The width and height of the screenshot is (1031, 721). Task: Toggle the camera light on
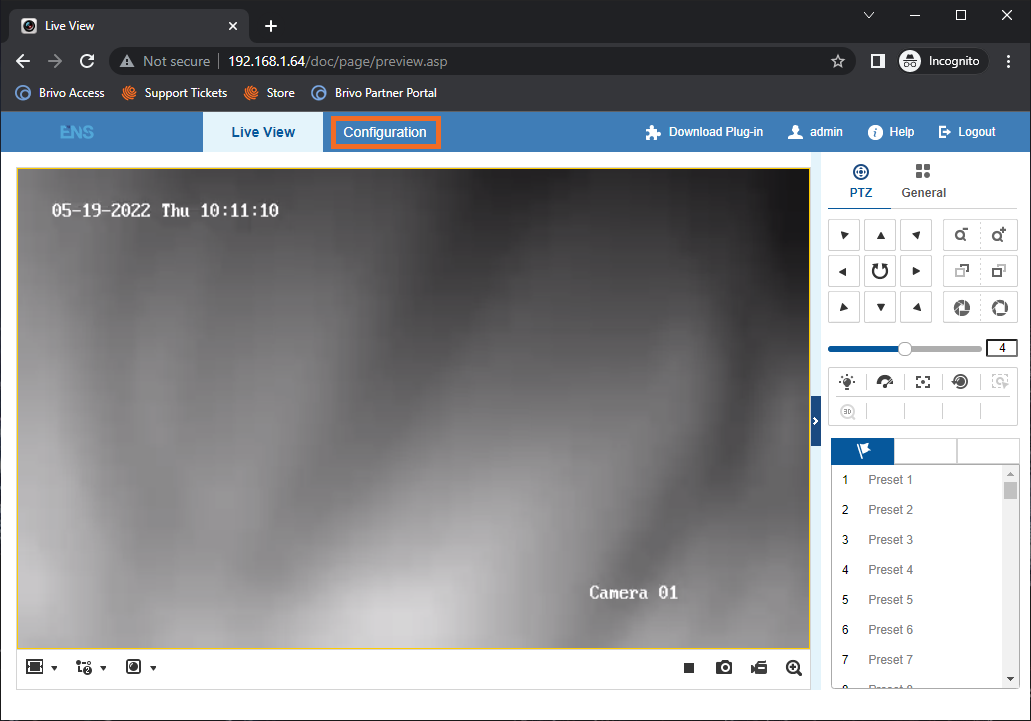847,382
